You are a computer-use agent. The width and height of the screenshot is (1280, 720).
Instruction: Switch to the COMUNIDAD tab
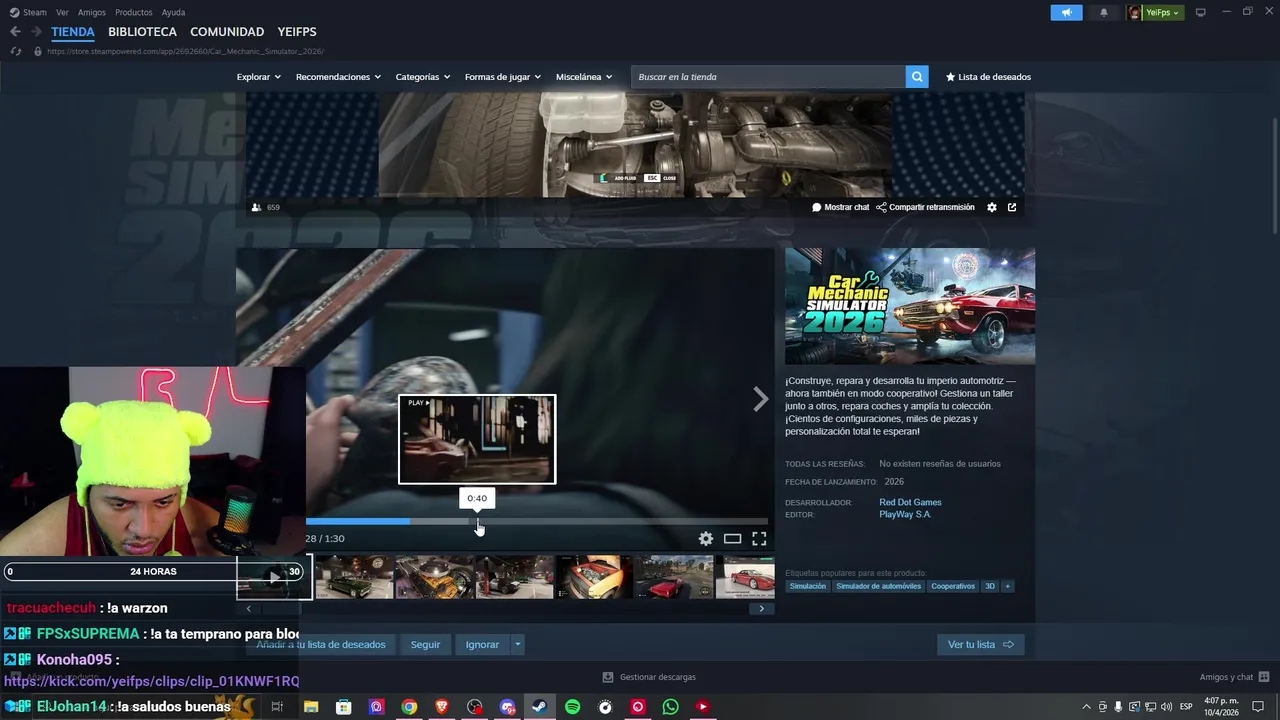227,32
